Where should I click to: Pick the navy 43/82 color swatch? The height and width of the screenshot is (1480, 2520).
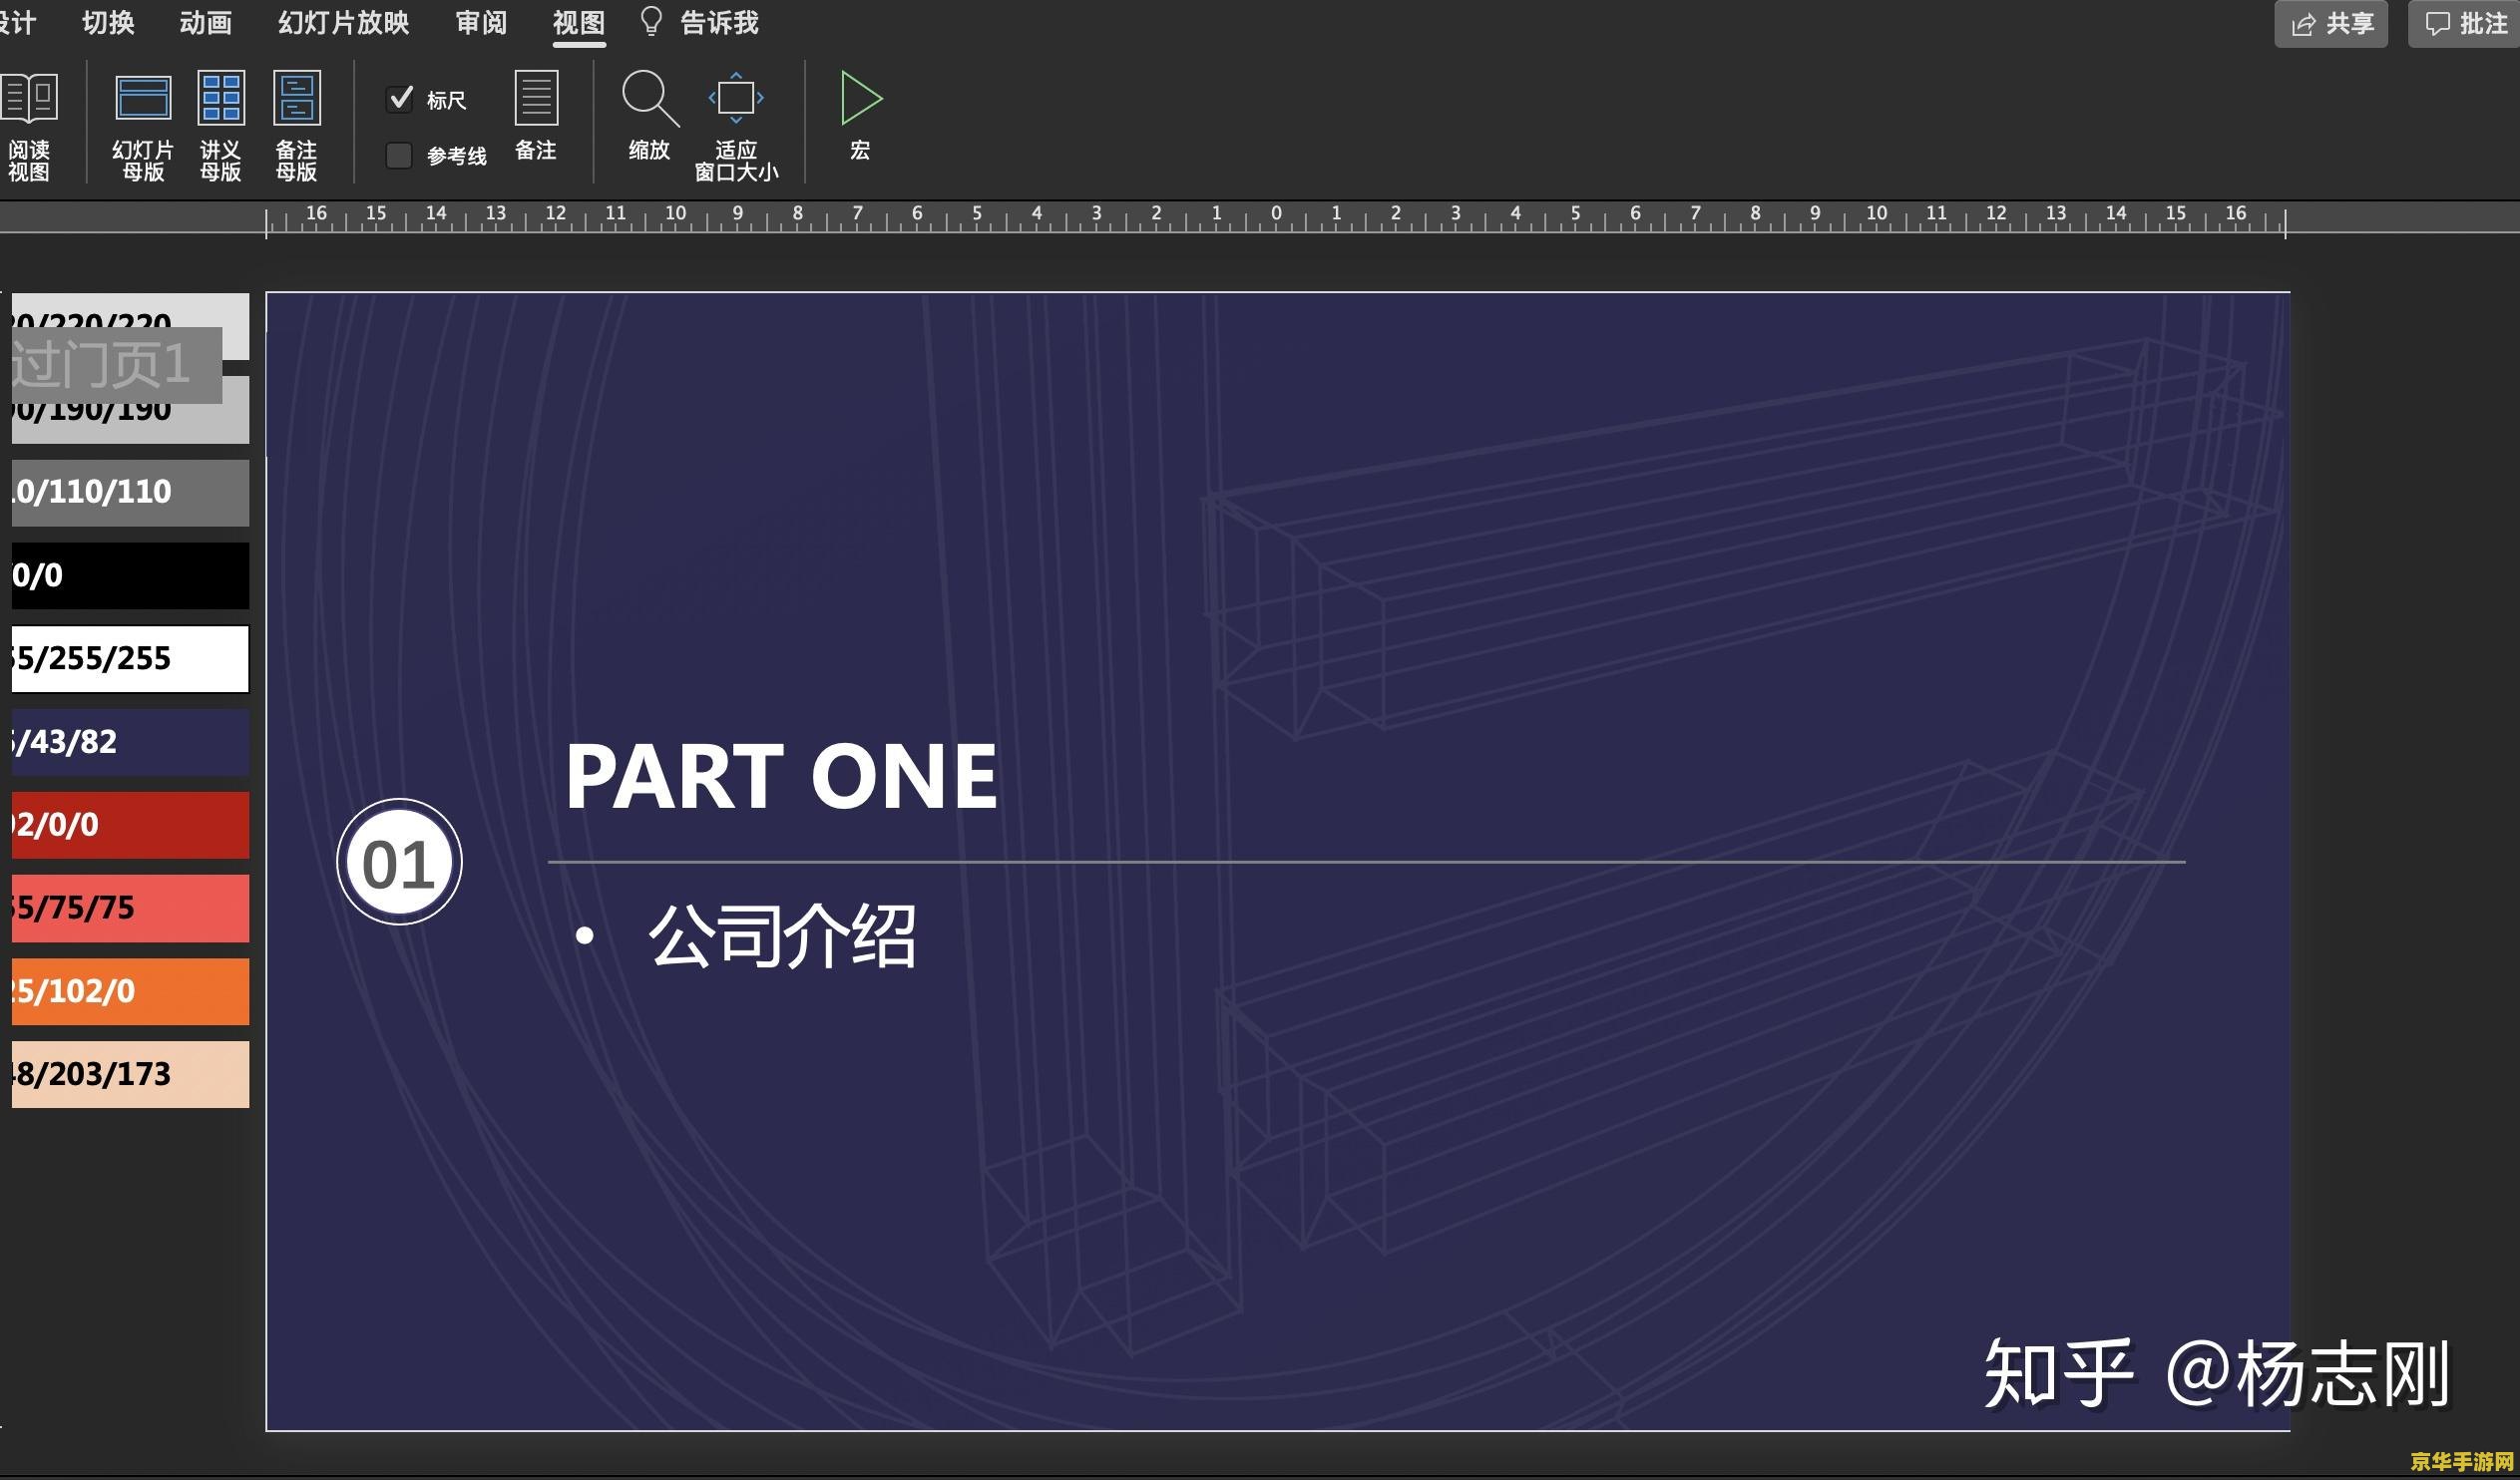[130, 742]
